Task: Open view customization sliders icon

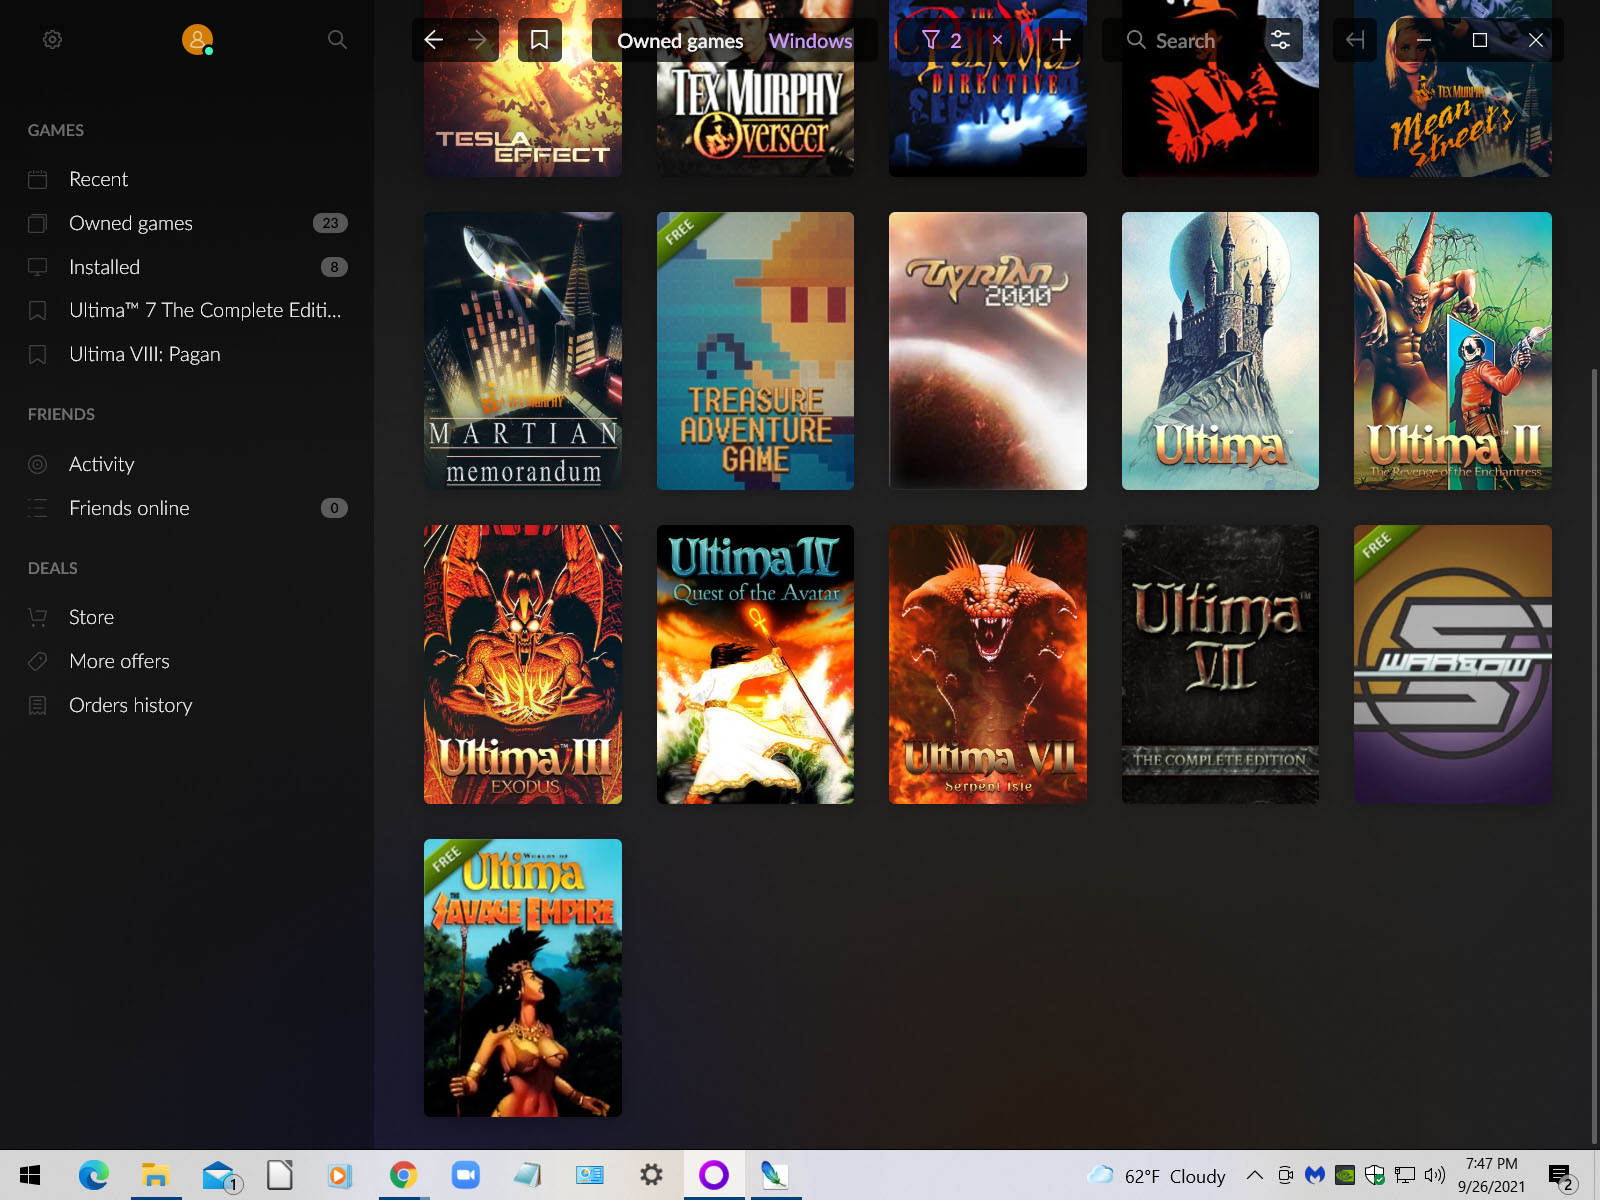Action: click(1280, 40)
